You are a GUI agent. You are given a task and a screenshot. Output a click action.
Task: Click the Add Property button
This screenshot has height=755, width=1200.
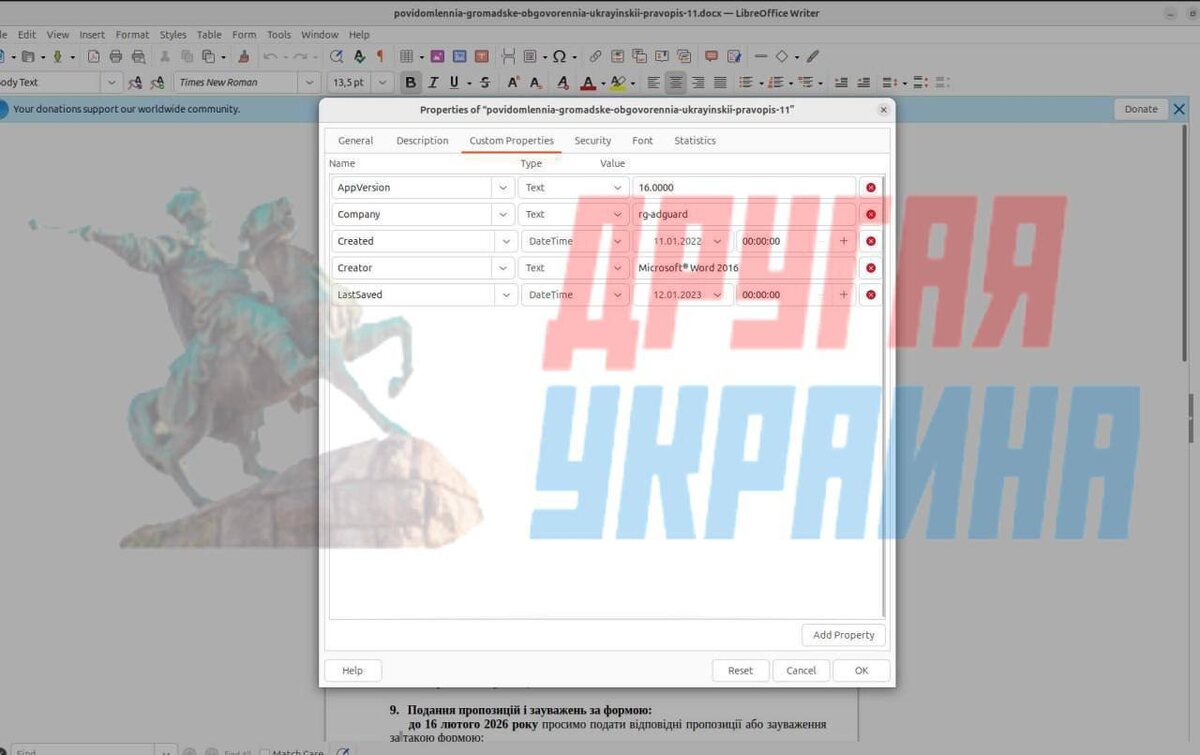coord(843,635)
